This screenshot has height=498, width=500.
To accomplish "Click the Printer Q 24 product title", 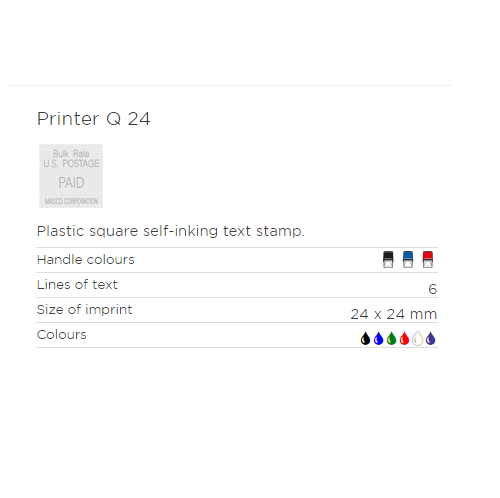I will coord(94,119).
